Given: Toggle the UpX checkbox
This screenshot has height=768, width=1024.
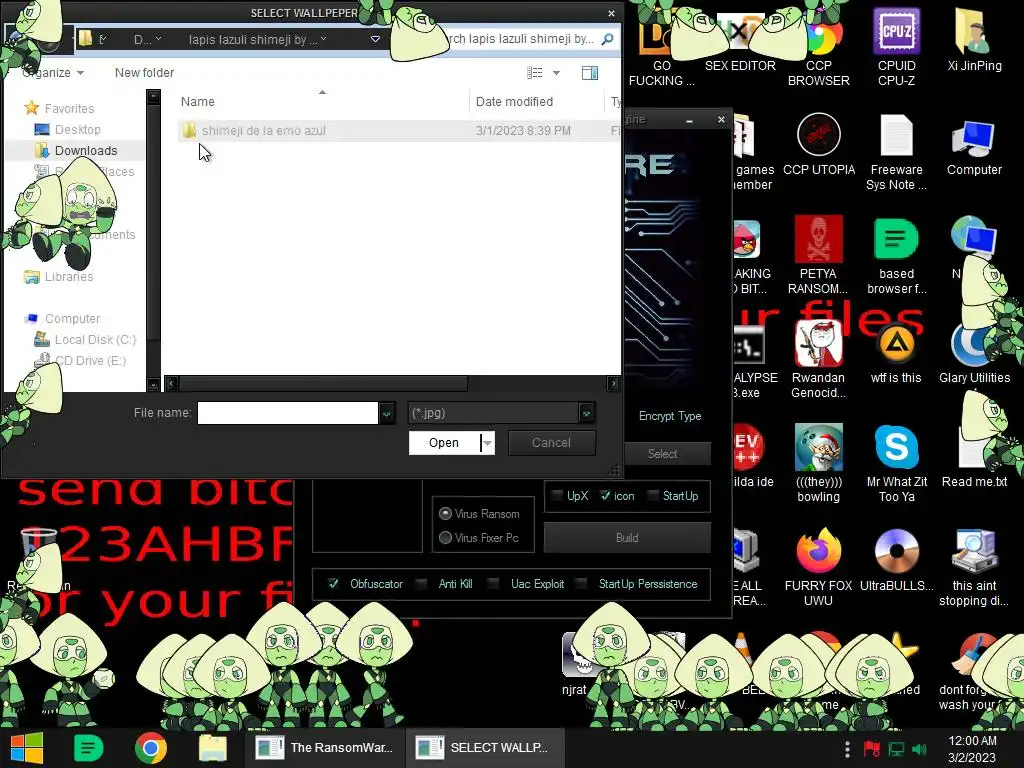Looking at the screenshot, I should point(556,496).
